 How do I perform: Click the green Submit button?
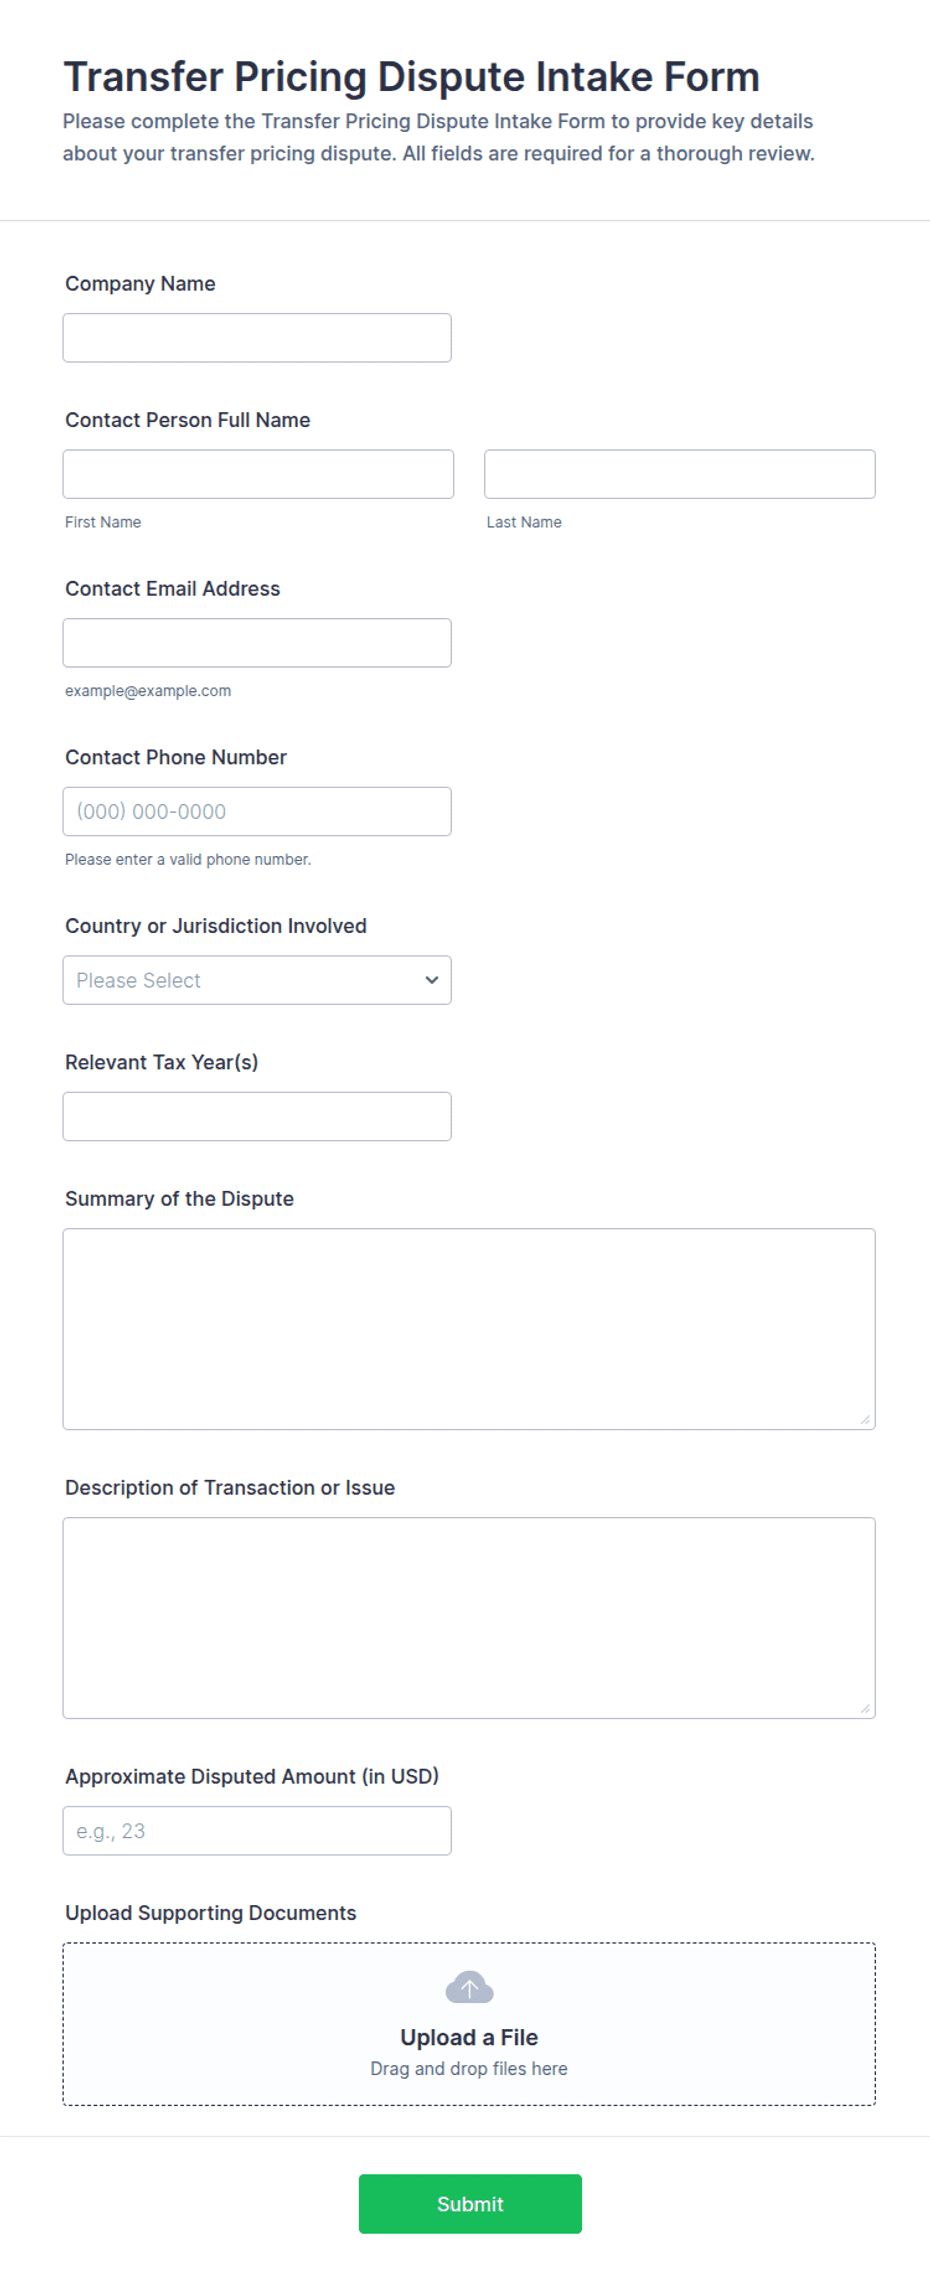pyautogui.click(x=470, y=2203)
